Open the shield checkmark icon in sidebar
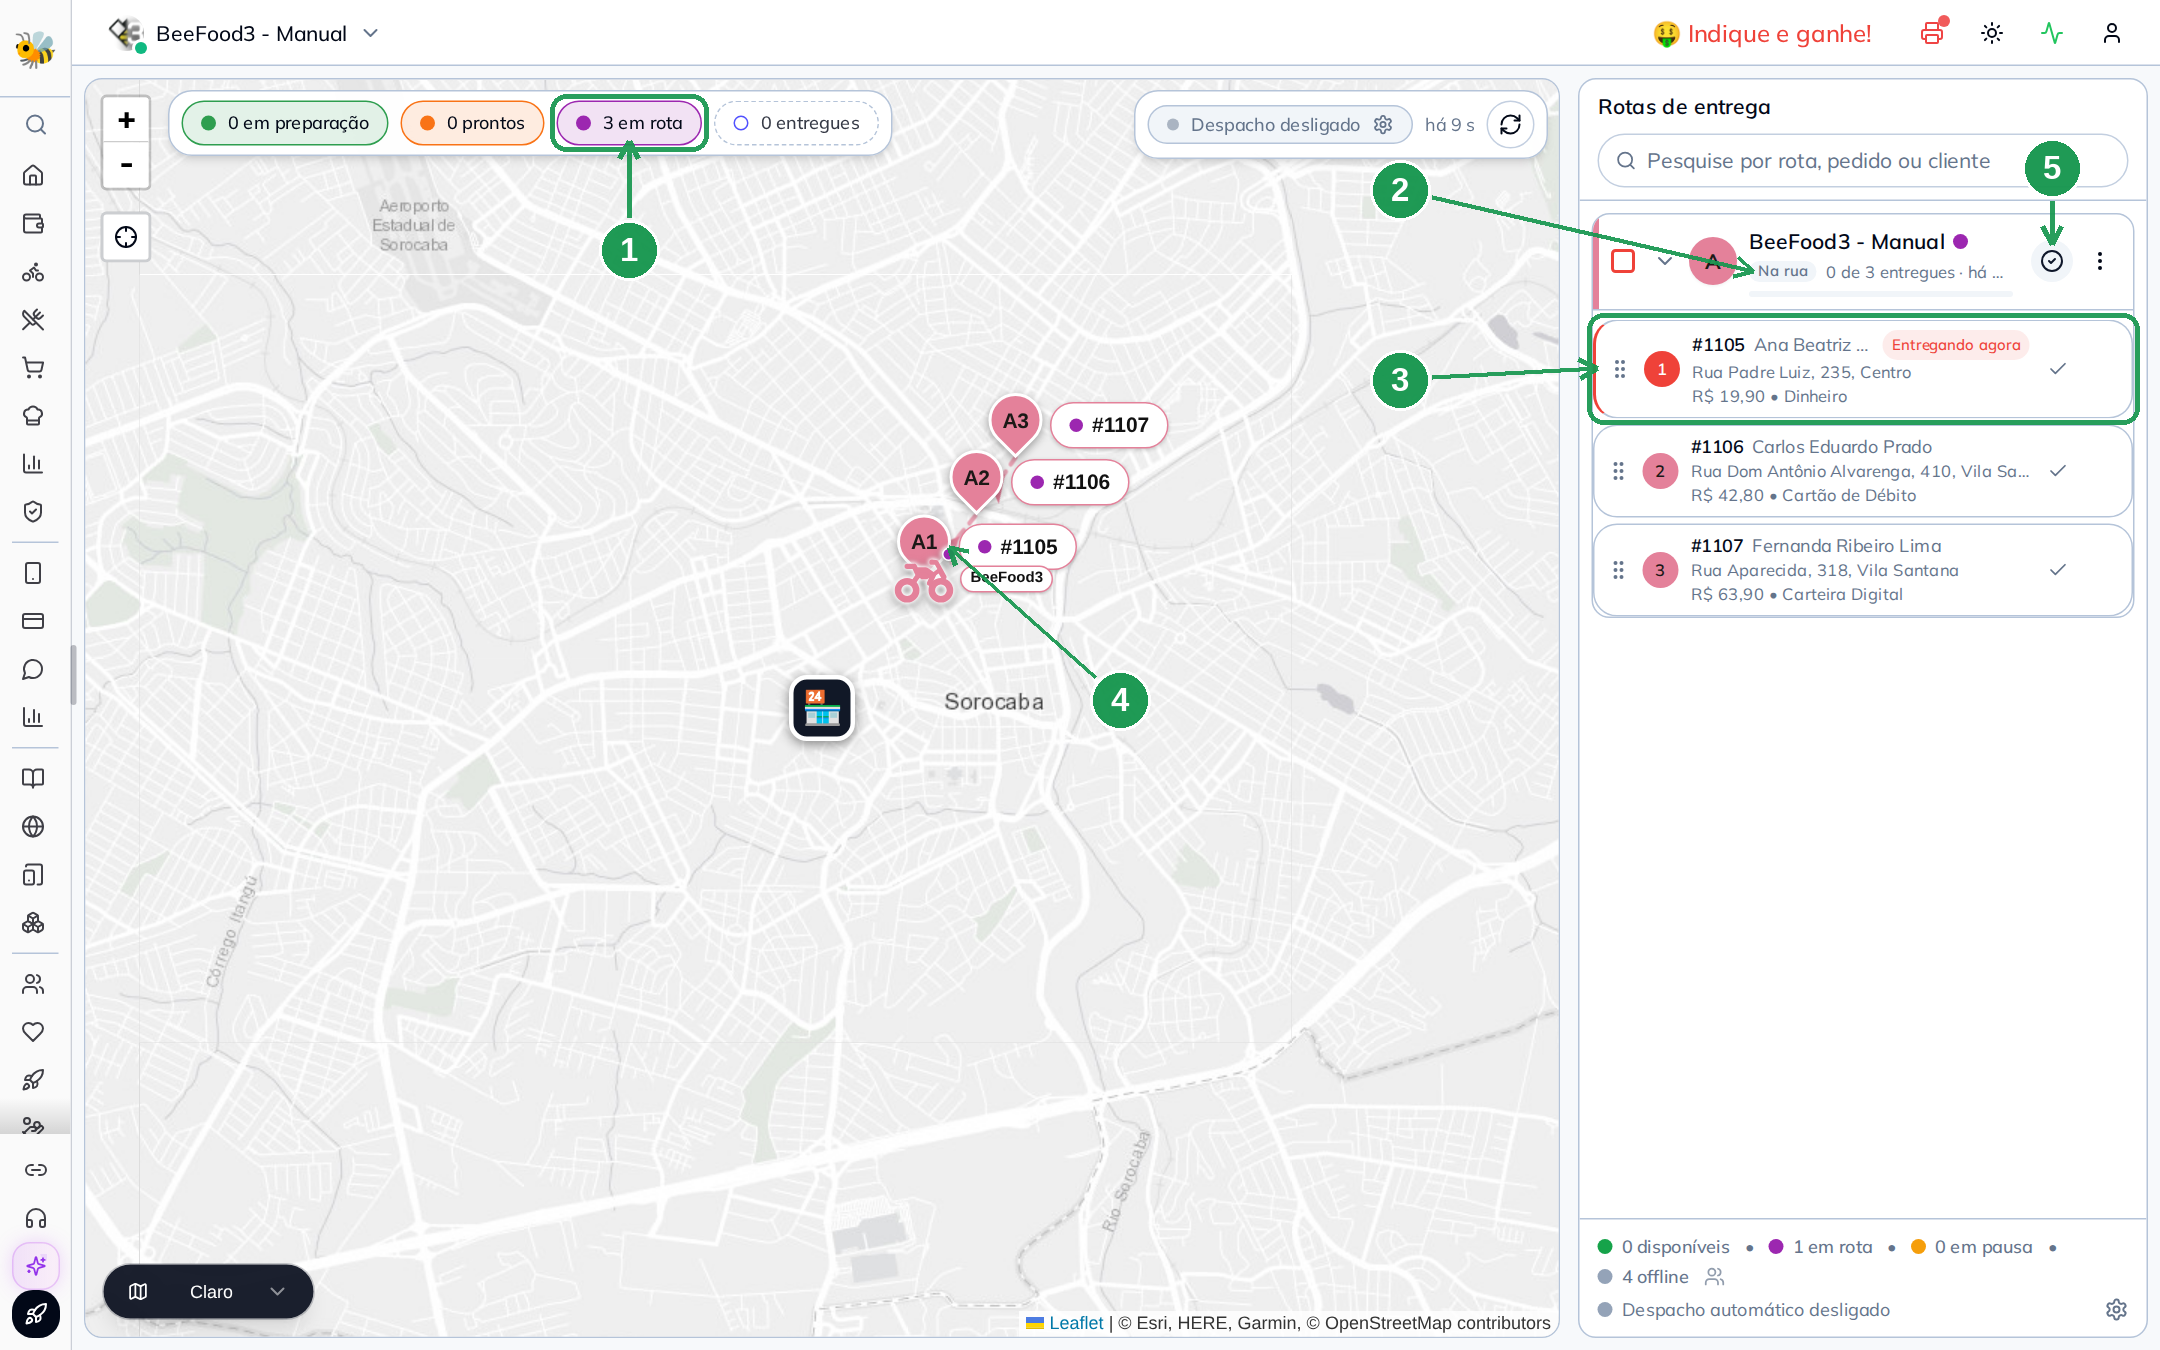The width and height of the screenshot is (2160, 1350). [x=33, y=511]
